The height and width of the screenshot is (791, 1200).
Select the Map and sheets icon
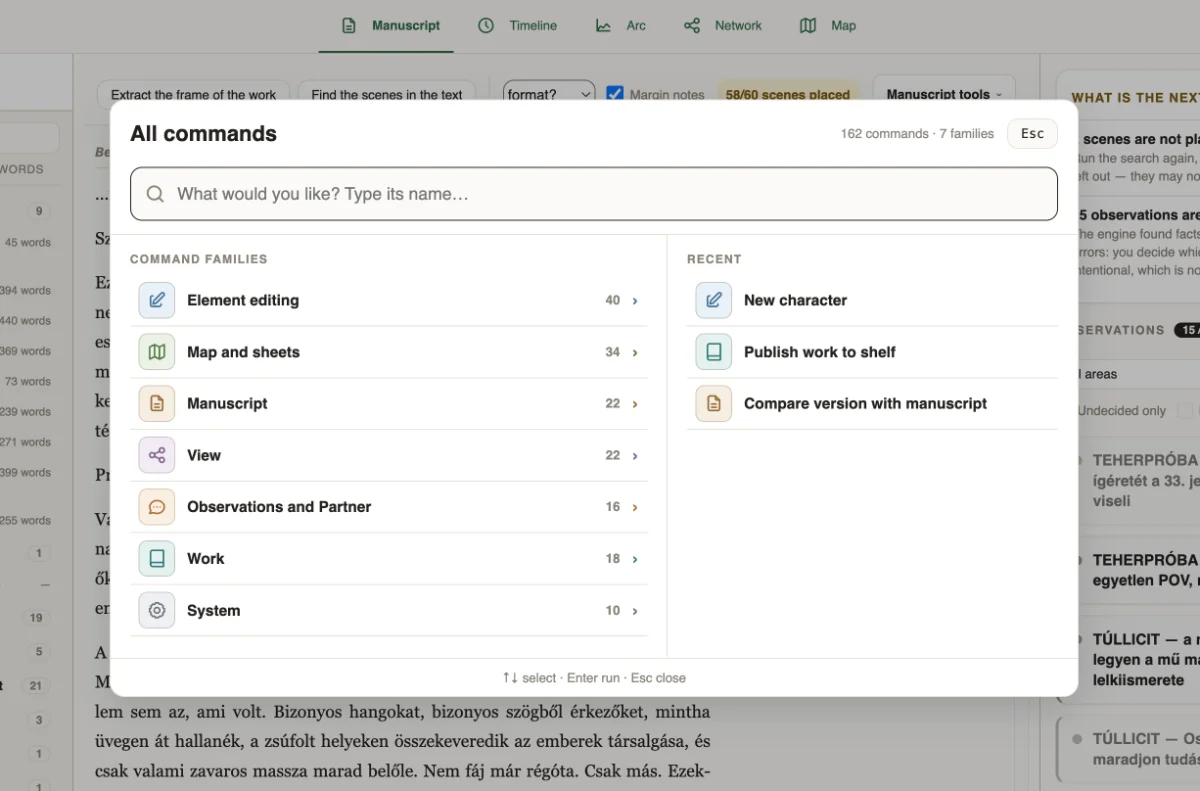[157, 352]
